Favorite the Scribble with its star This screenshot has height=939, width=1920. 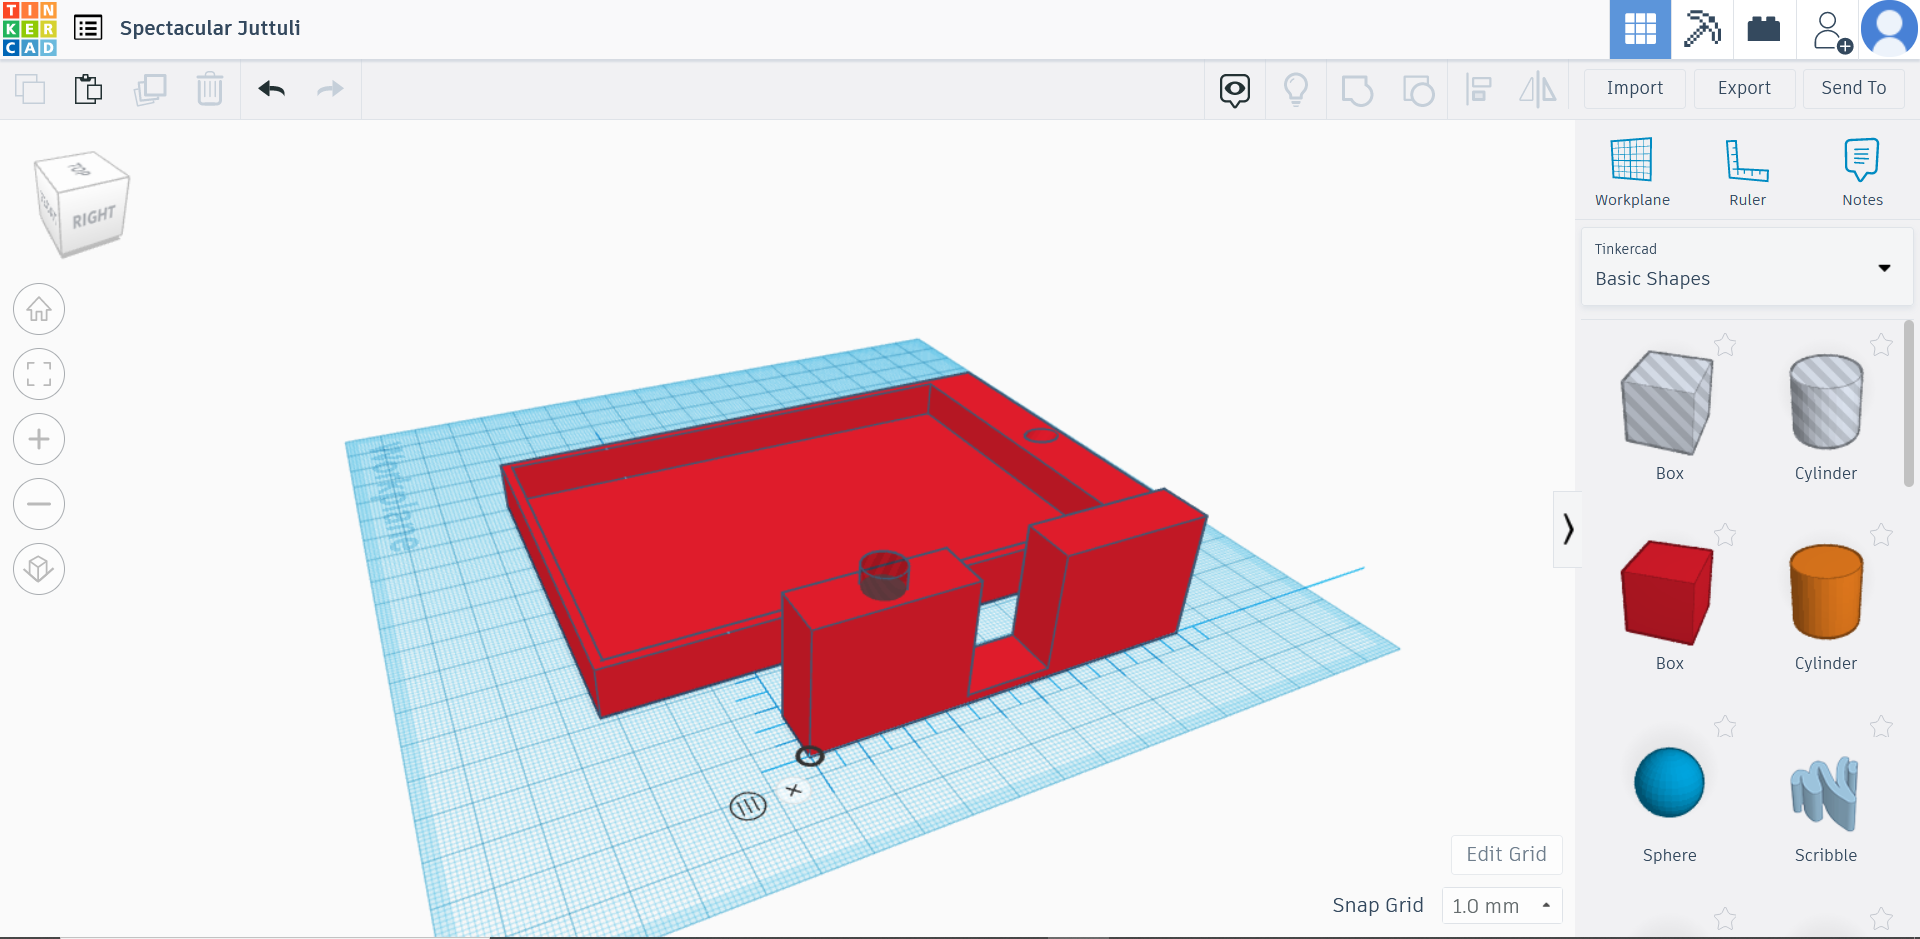pyautogui.click(x=1881, y=727)
